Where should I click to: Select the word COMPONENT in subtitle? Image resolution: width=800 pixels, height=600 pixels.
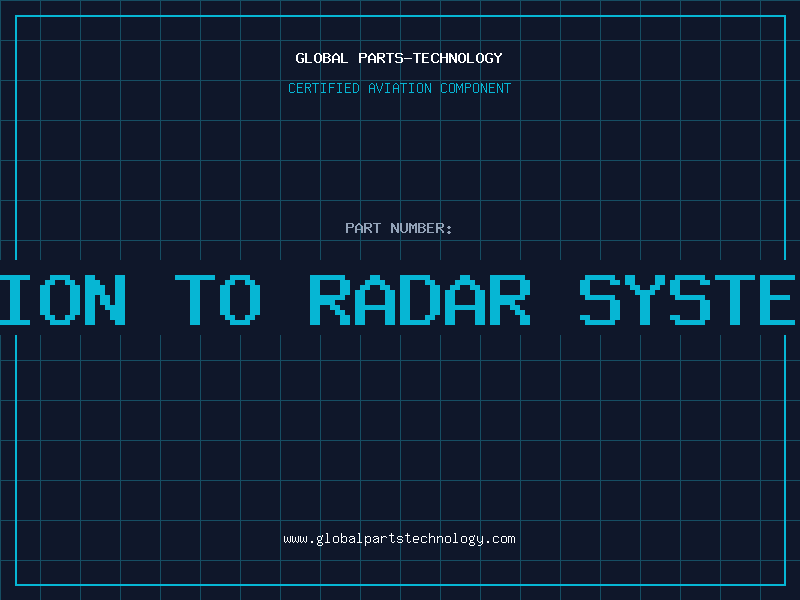(x=476, y=88)
